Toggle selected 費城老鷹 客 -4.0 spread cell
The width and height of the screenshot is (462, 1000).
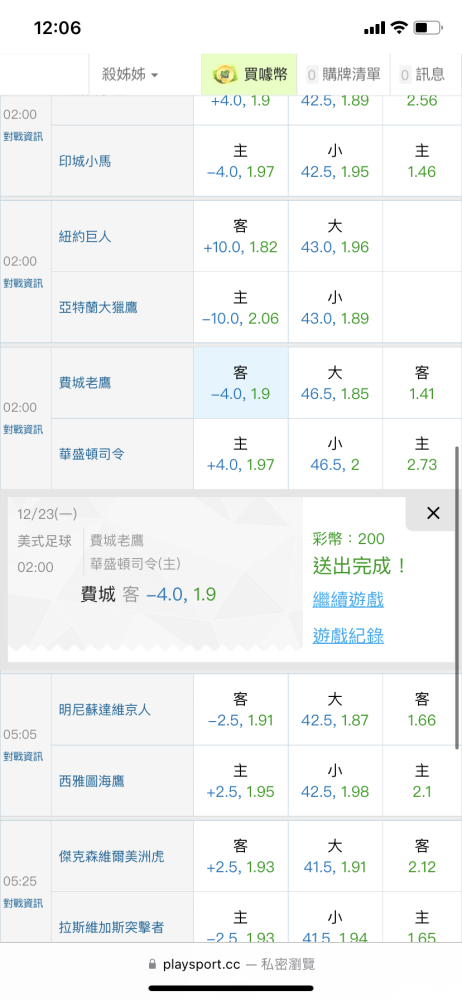[241, 383]
